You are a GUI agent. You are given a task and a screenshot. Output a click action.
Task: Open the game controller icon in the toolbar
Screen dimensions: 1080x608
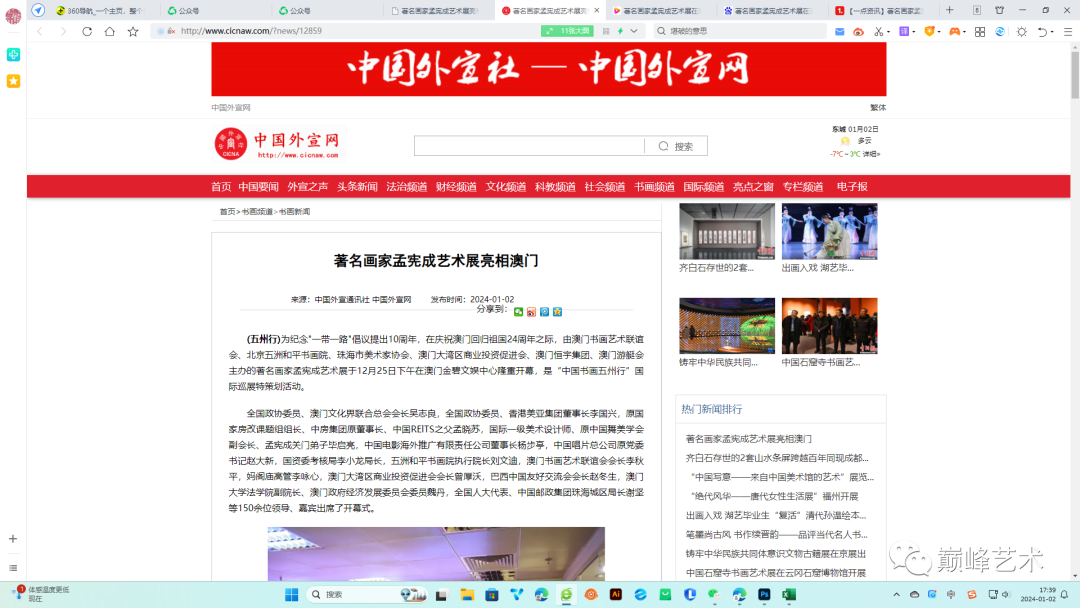coord(955,31)
